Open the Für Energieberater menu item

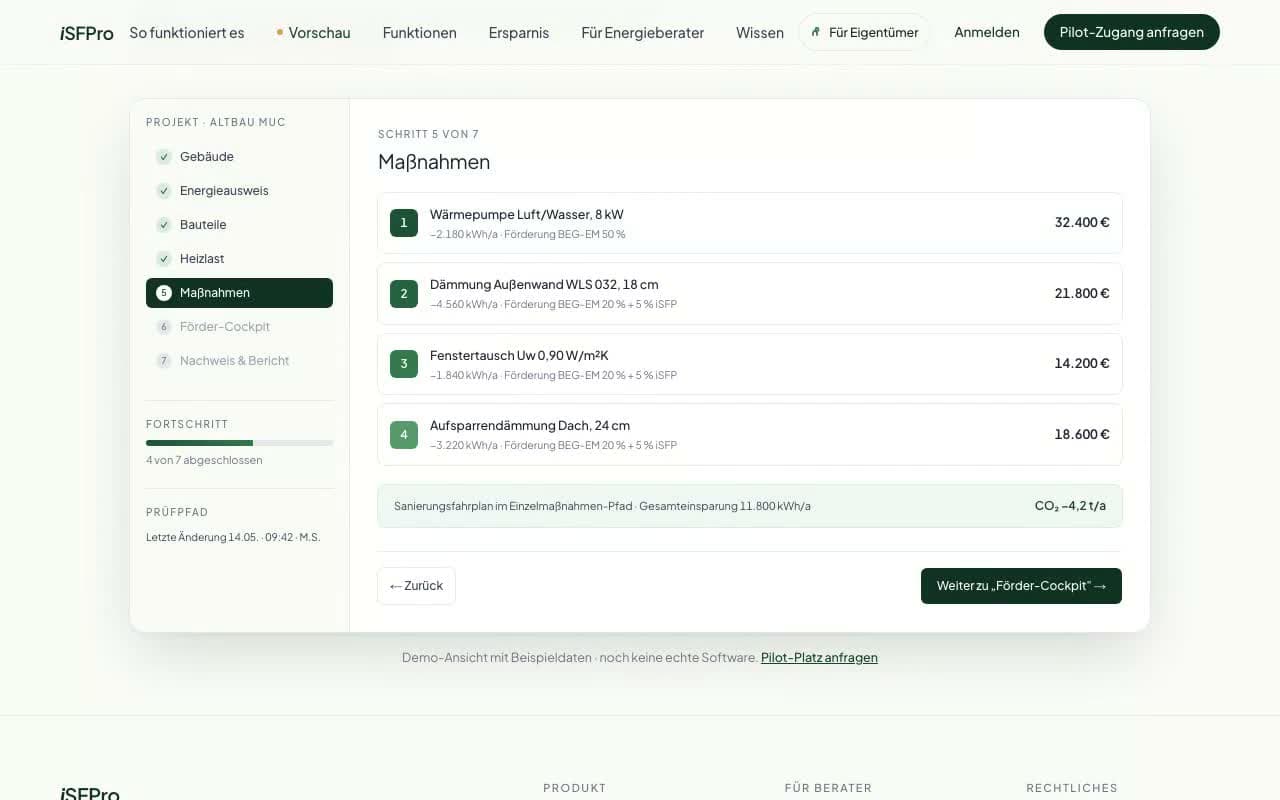click(642, 33)
